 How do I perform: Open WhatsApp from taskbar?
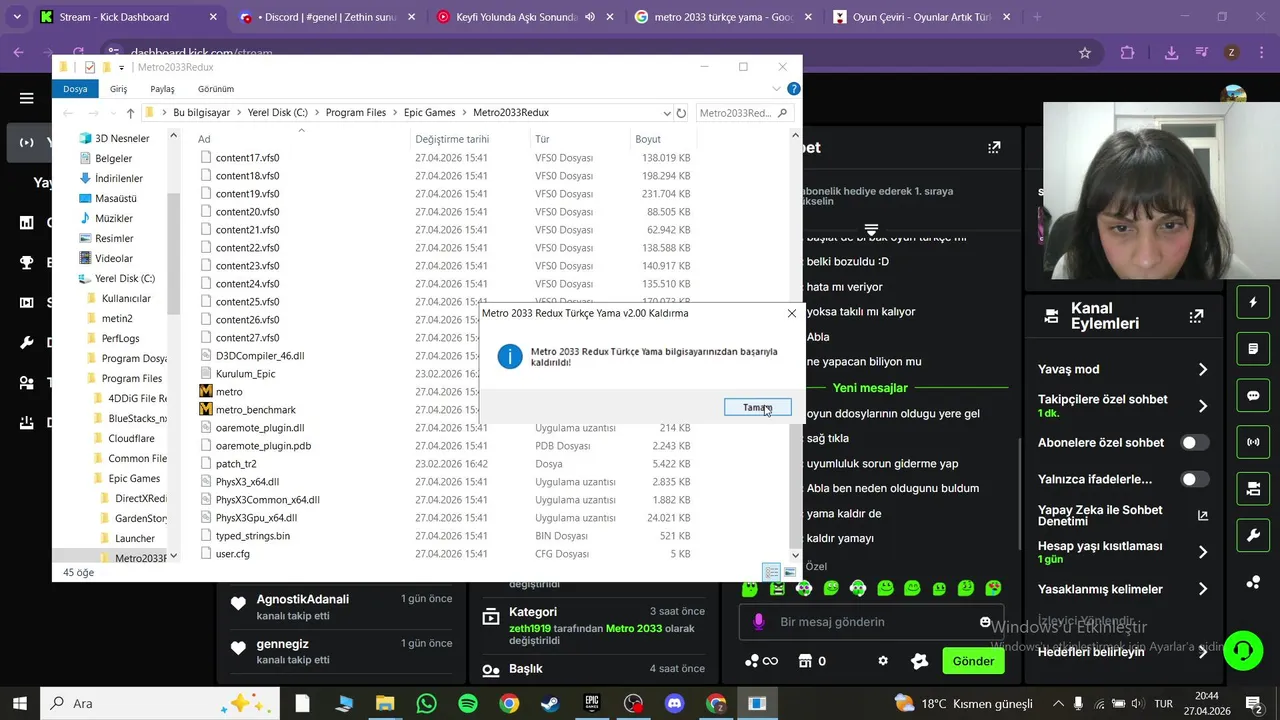point(426,703)
